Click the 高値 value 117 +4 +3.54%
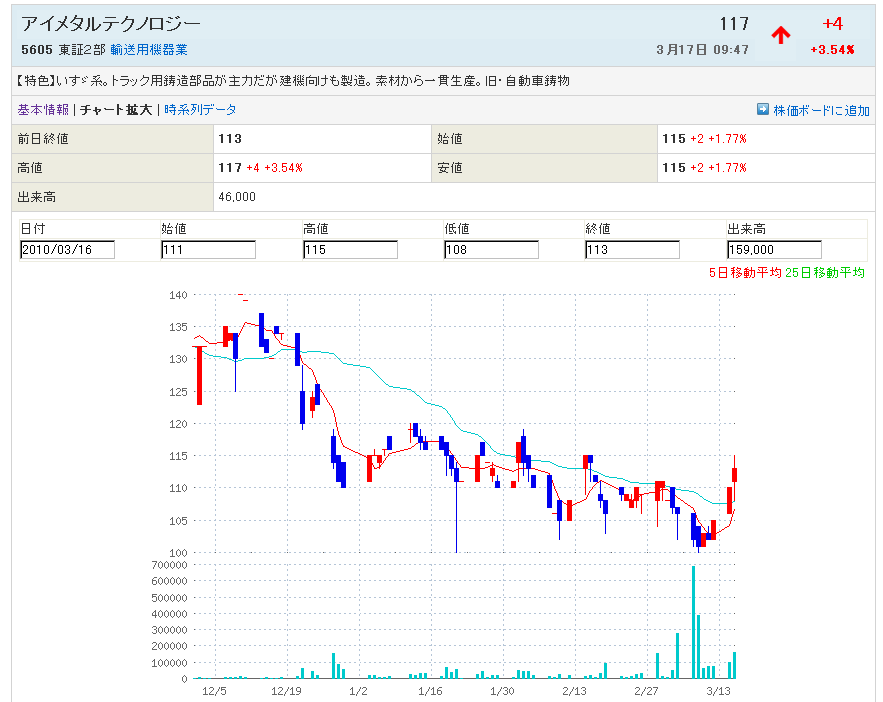 coord(260,168)
